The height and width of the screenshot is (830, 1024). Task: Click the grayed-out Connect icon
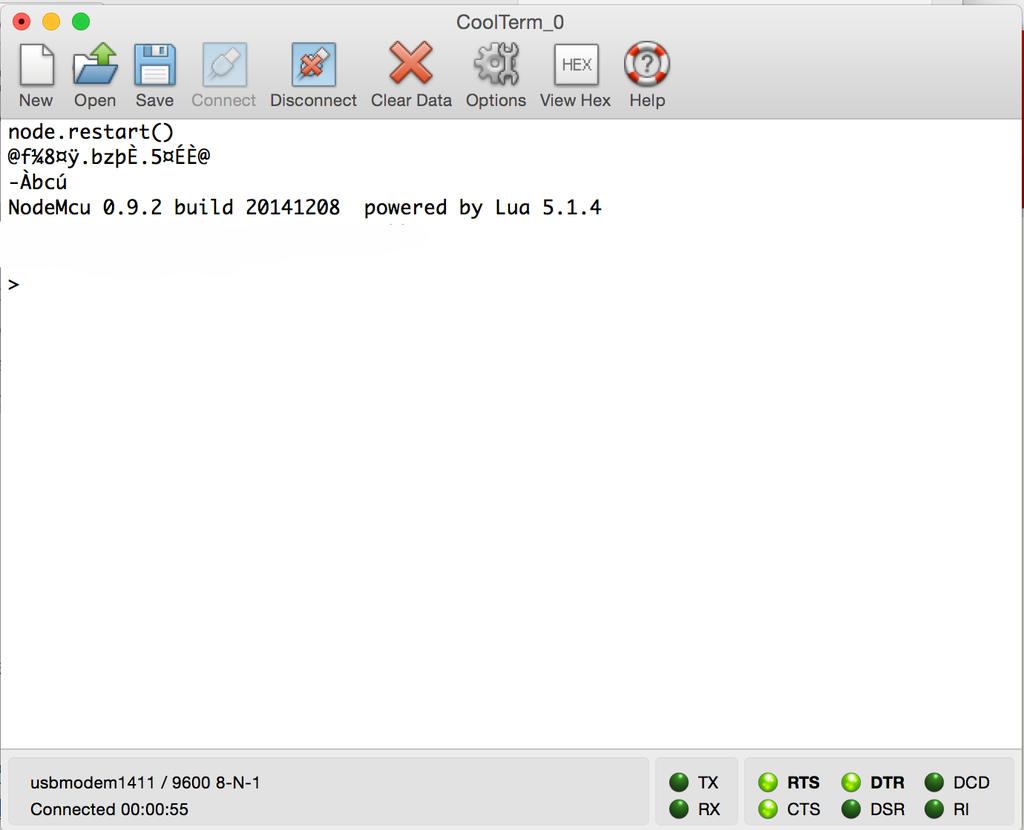tap(225, 65)
